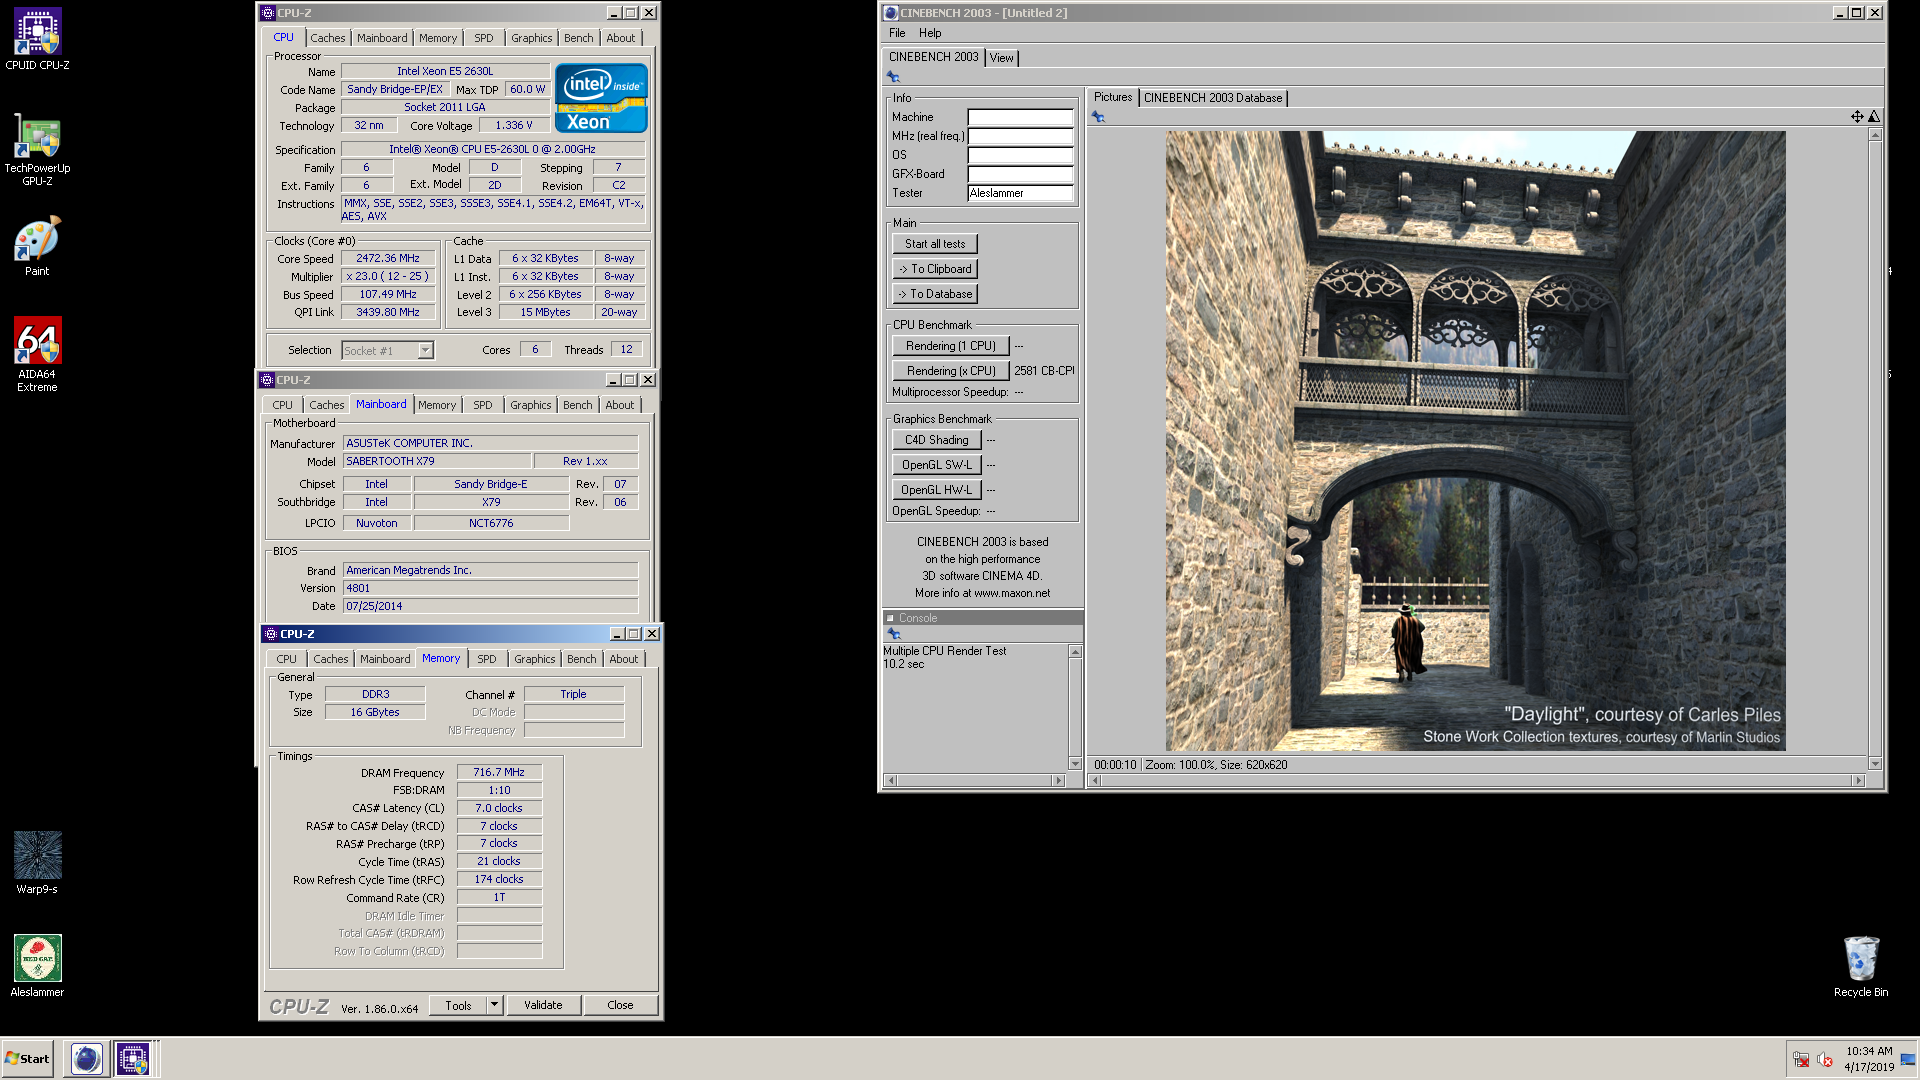Switch to Caches tab in top CPU-Z window
The image size is (1920, 1080).
pos(327,38)
